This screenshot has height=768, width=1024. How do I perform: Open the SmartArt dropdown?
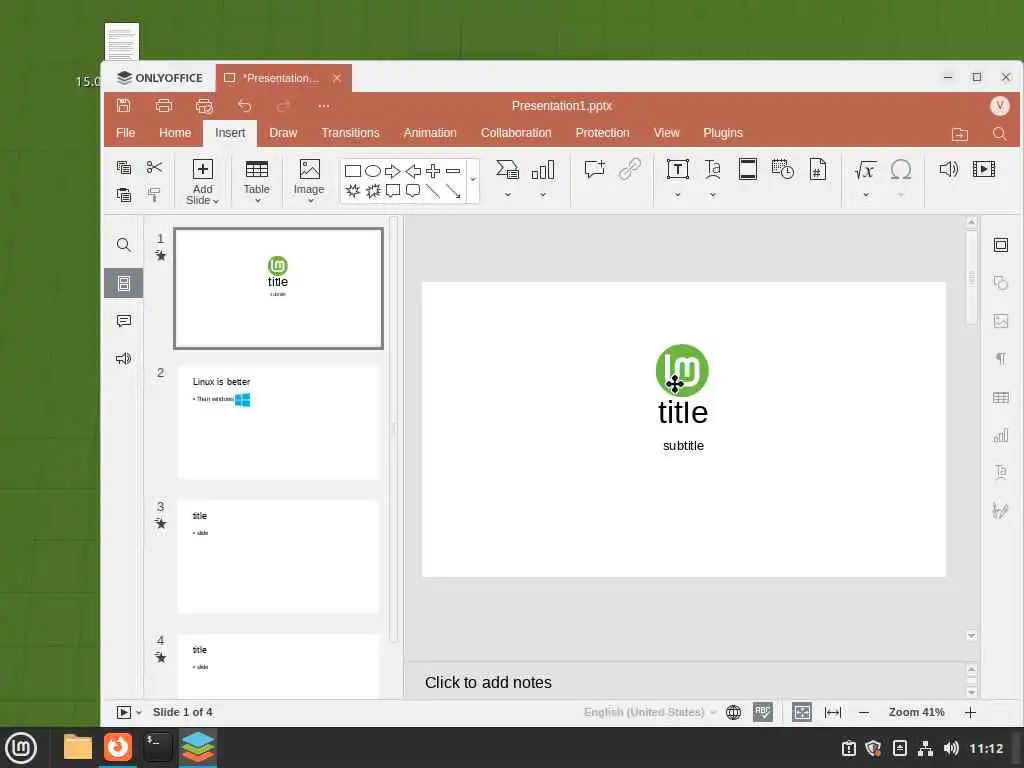click(507, 195)
